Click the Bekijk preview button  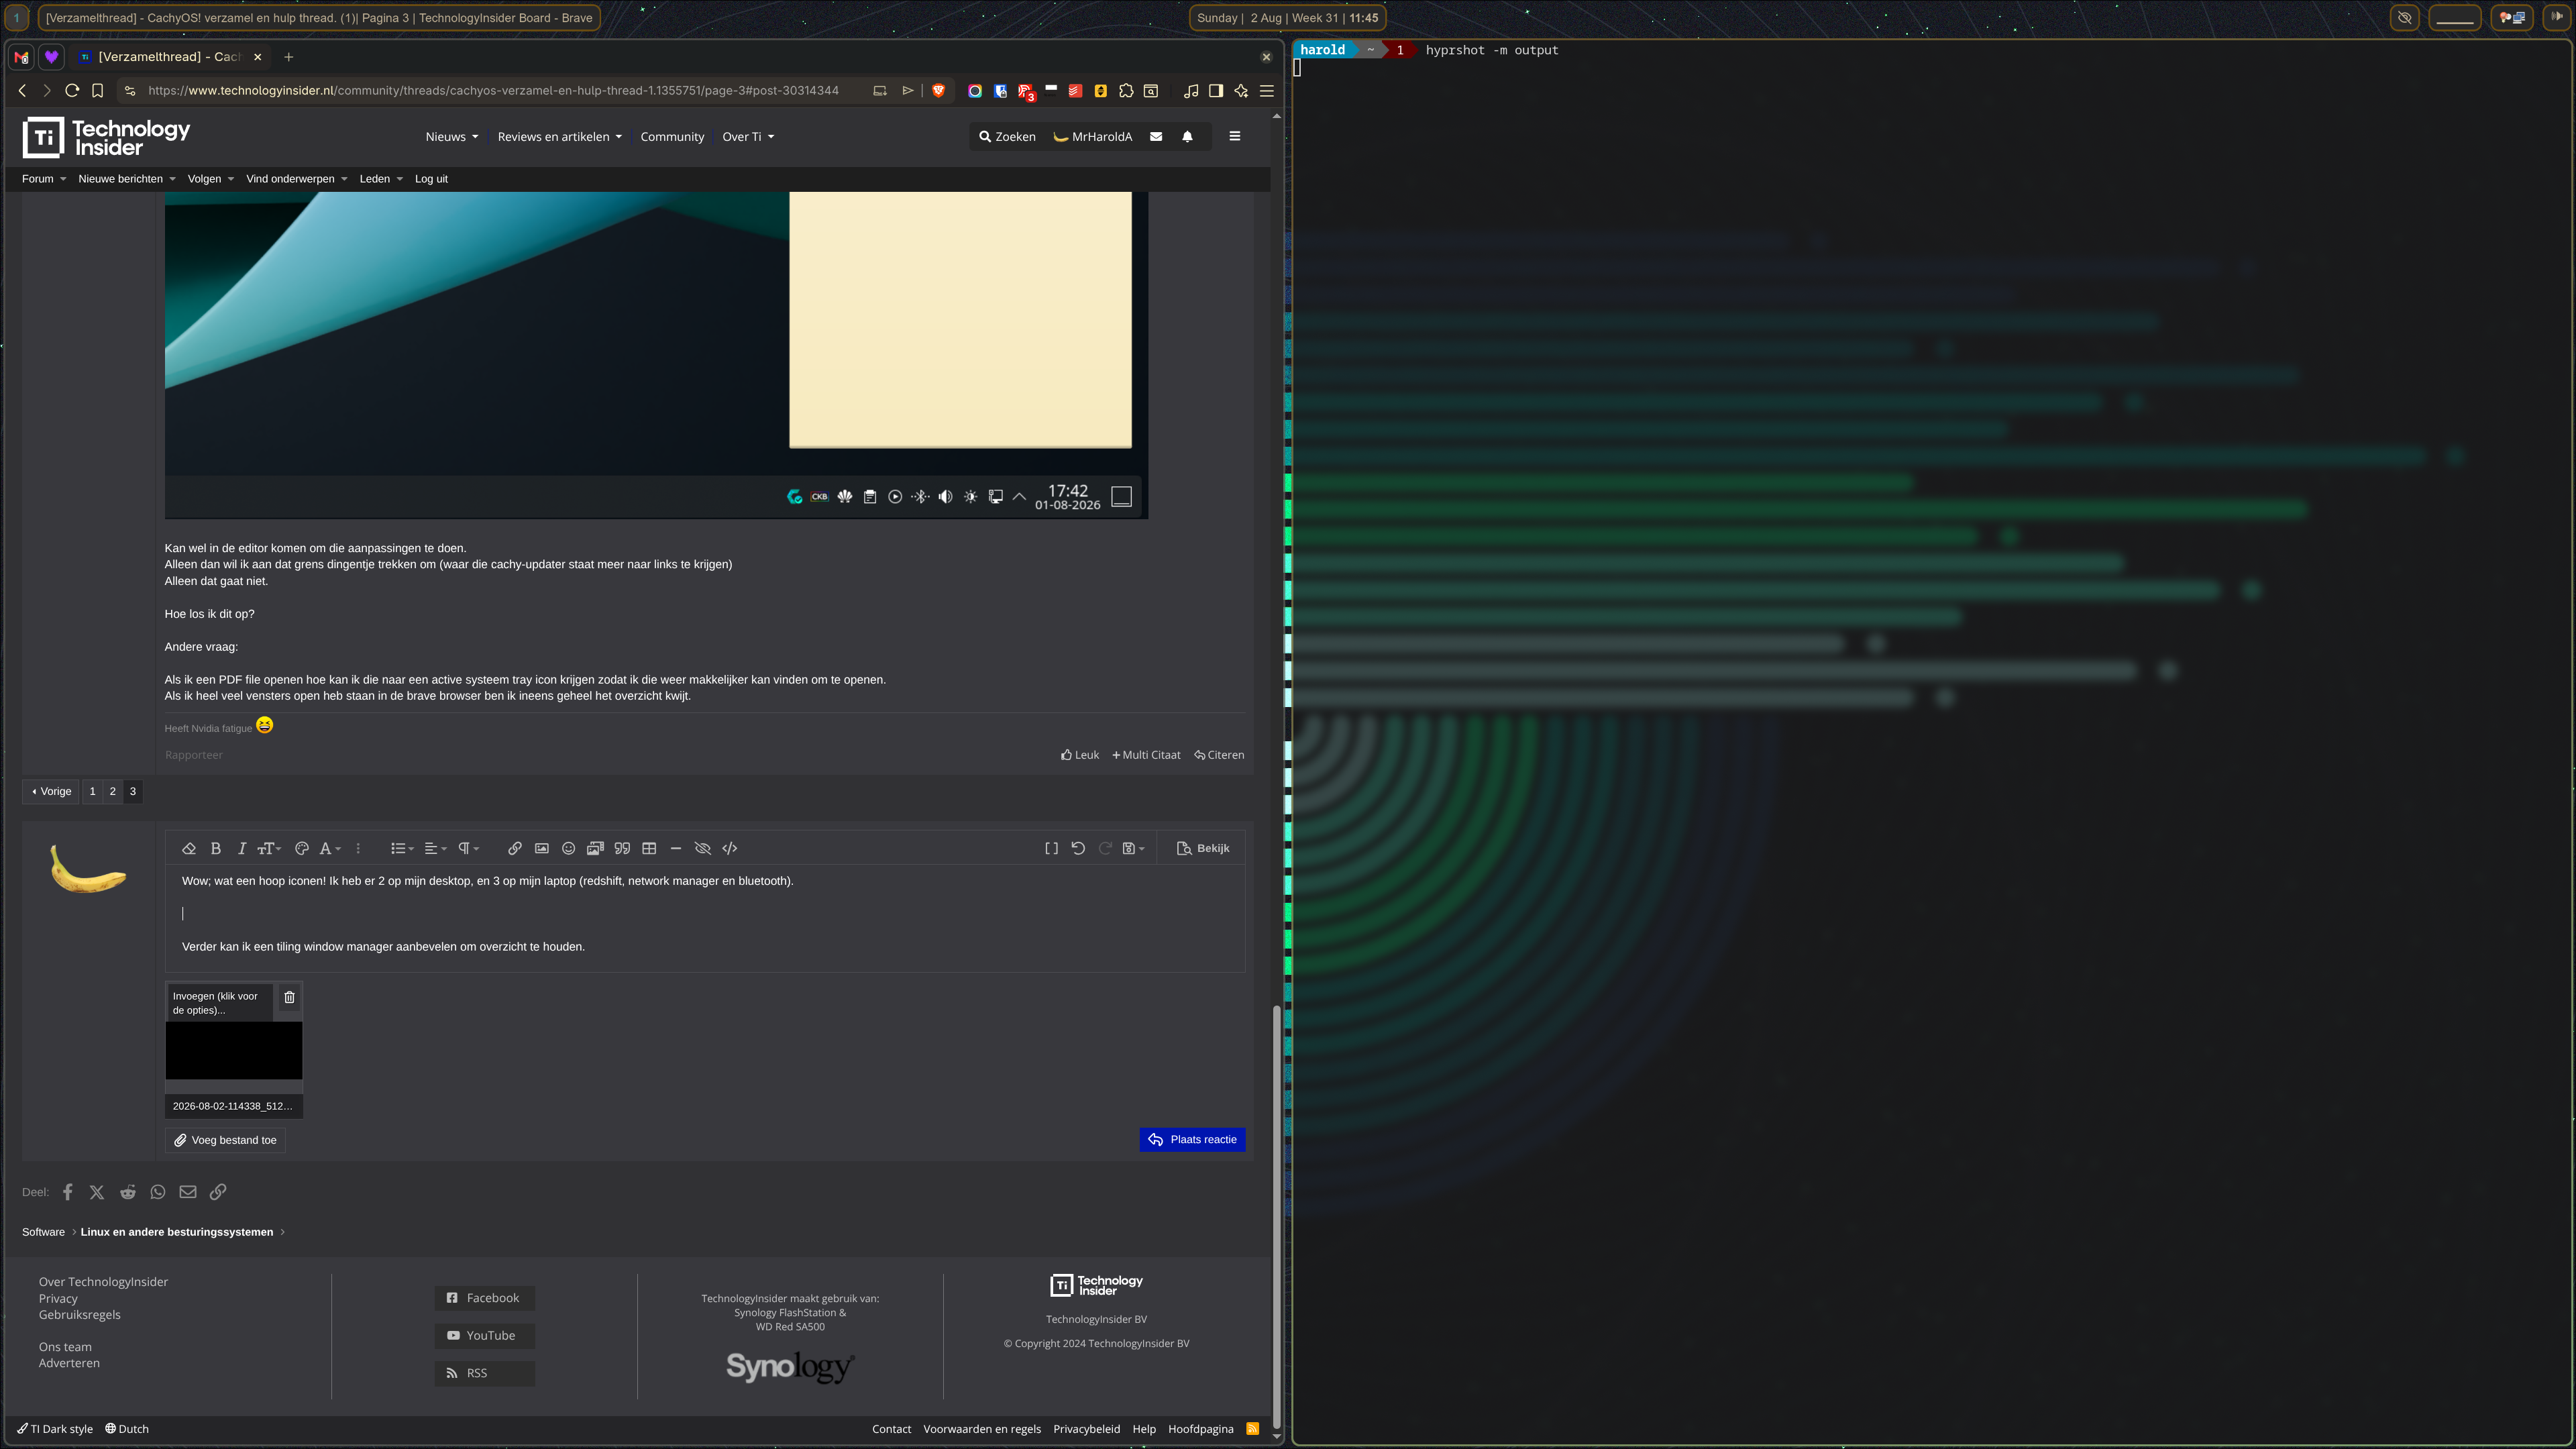(x=1203, y=849)
